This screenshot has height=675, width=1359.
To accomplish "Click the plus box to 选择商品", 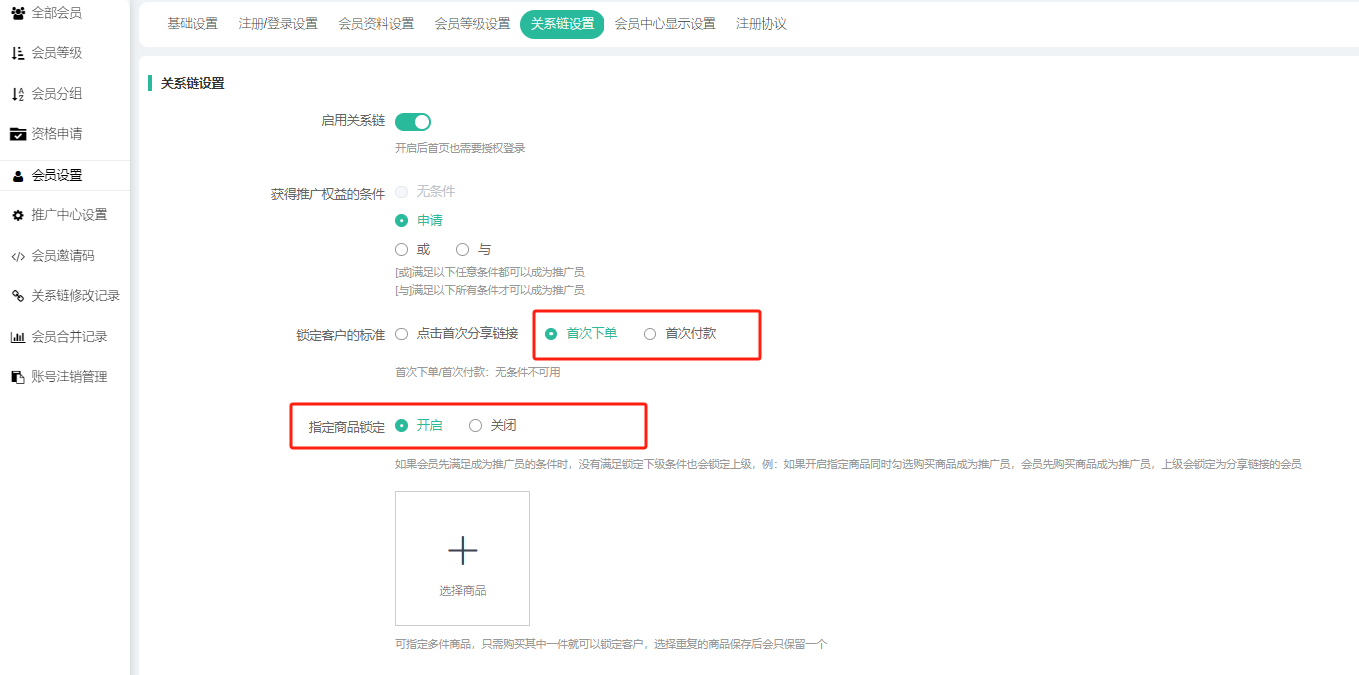I will click(462, 558).
